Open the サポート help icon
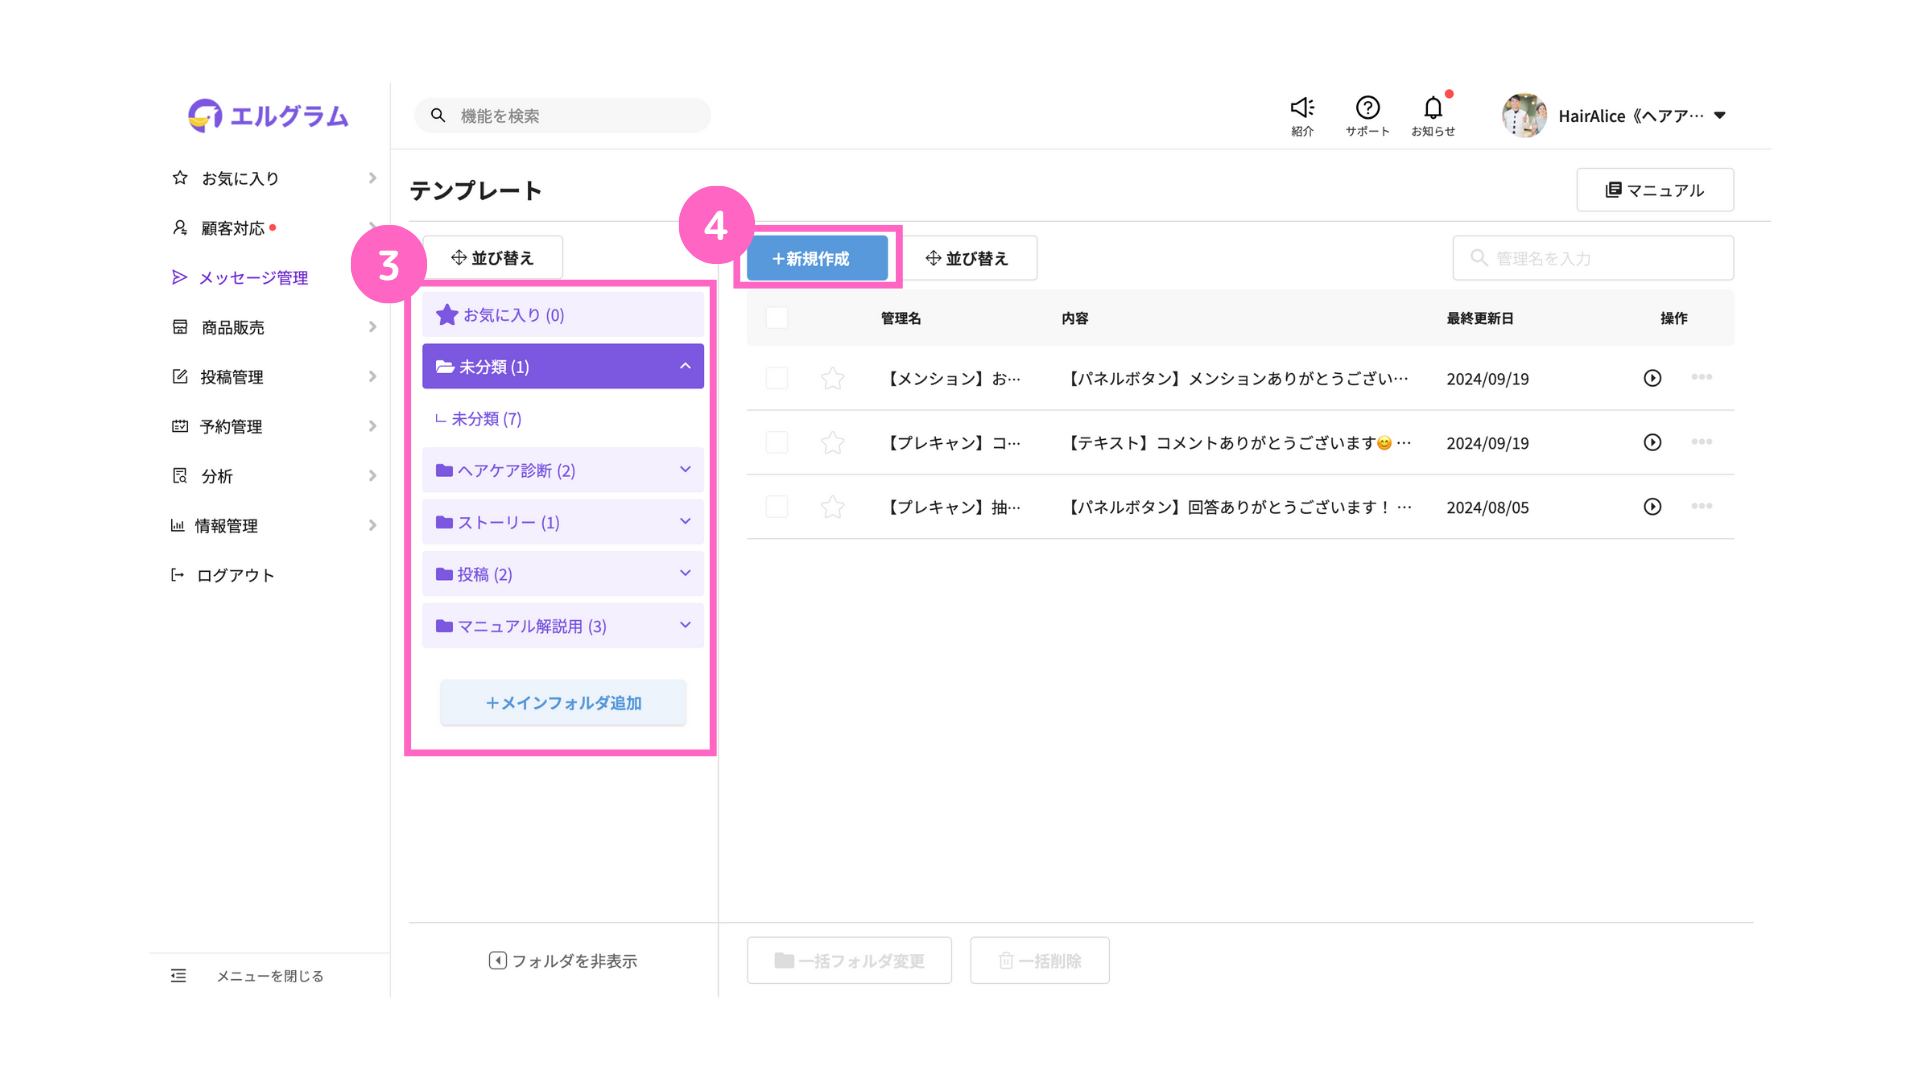 1367,107
